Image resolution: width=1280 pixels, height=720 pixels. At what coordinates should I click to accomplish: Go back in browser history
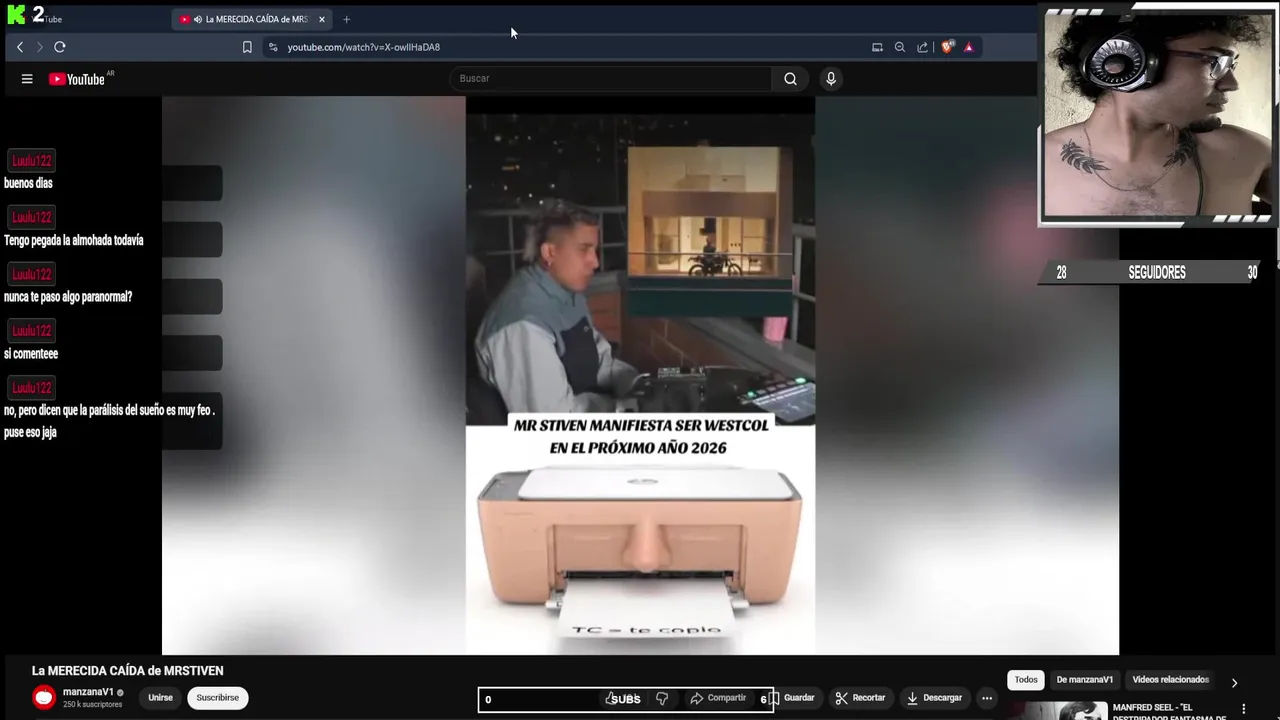point(20,47)
